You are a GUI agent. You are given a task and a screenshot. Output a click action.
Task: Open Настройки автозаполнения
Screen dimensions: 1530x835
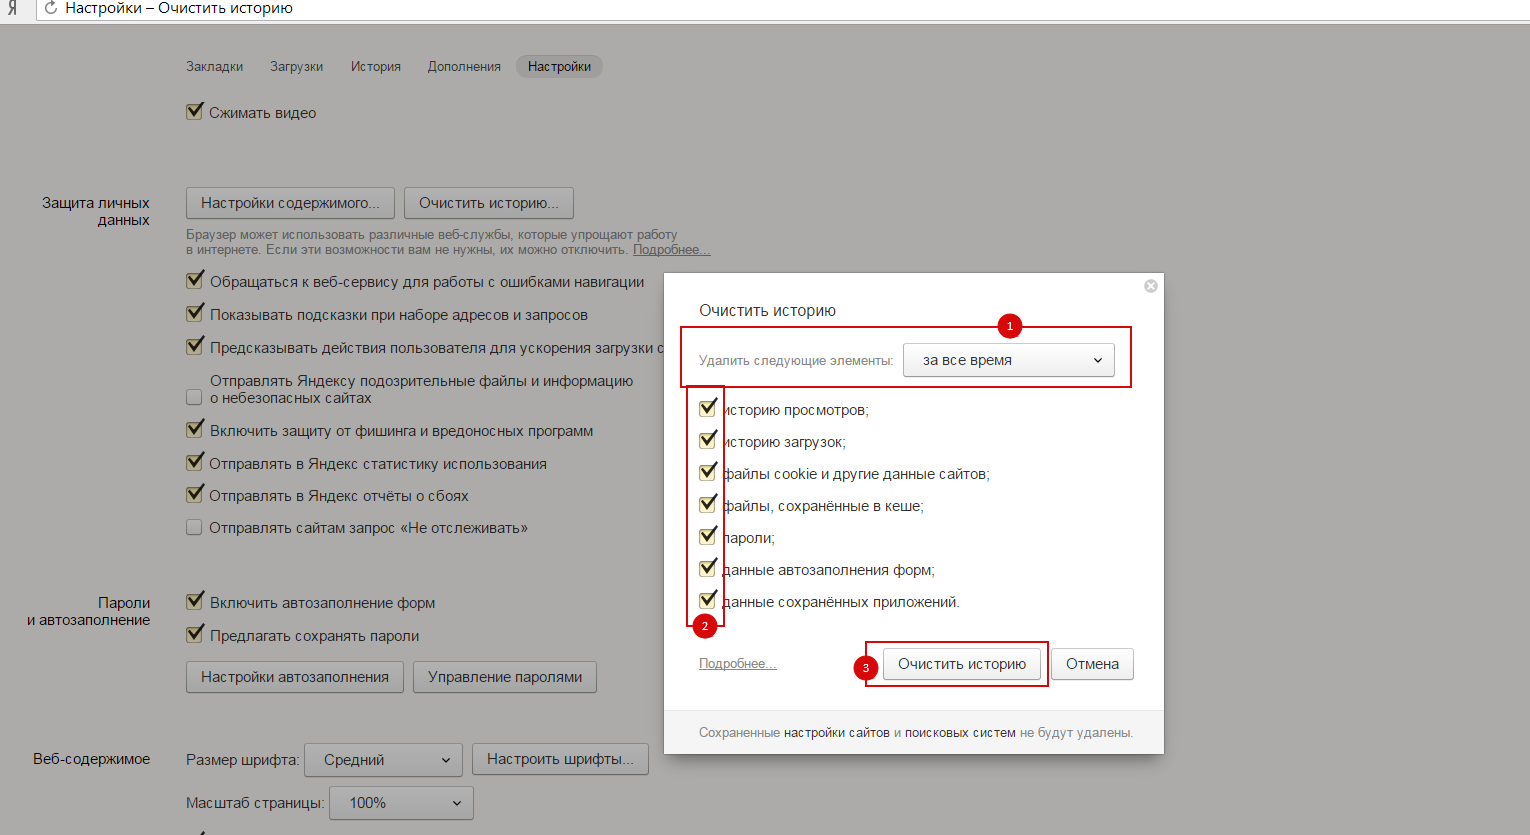click(295, 677)
